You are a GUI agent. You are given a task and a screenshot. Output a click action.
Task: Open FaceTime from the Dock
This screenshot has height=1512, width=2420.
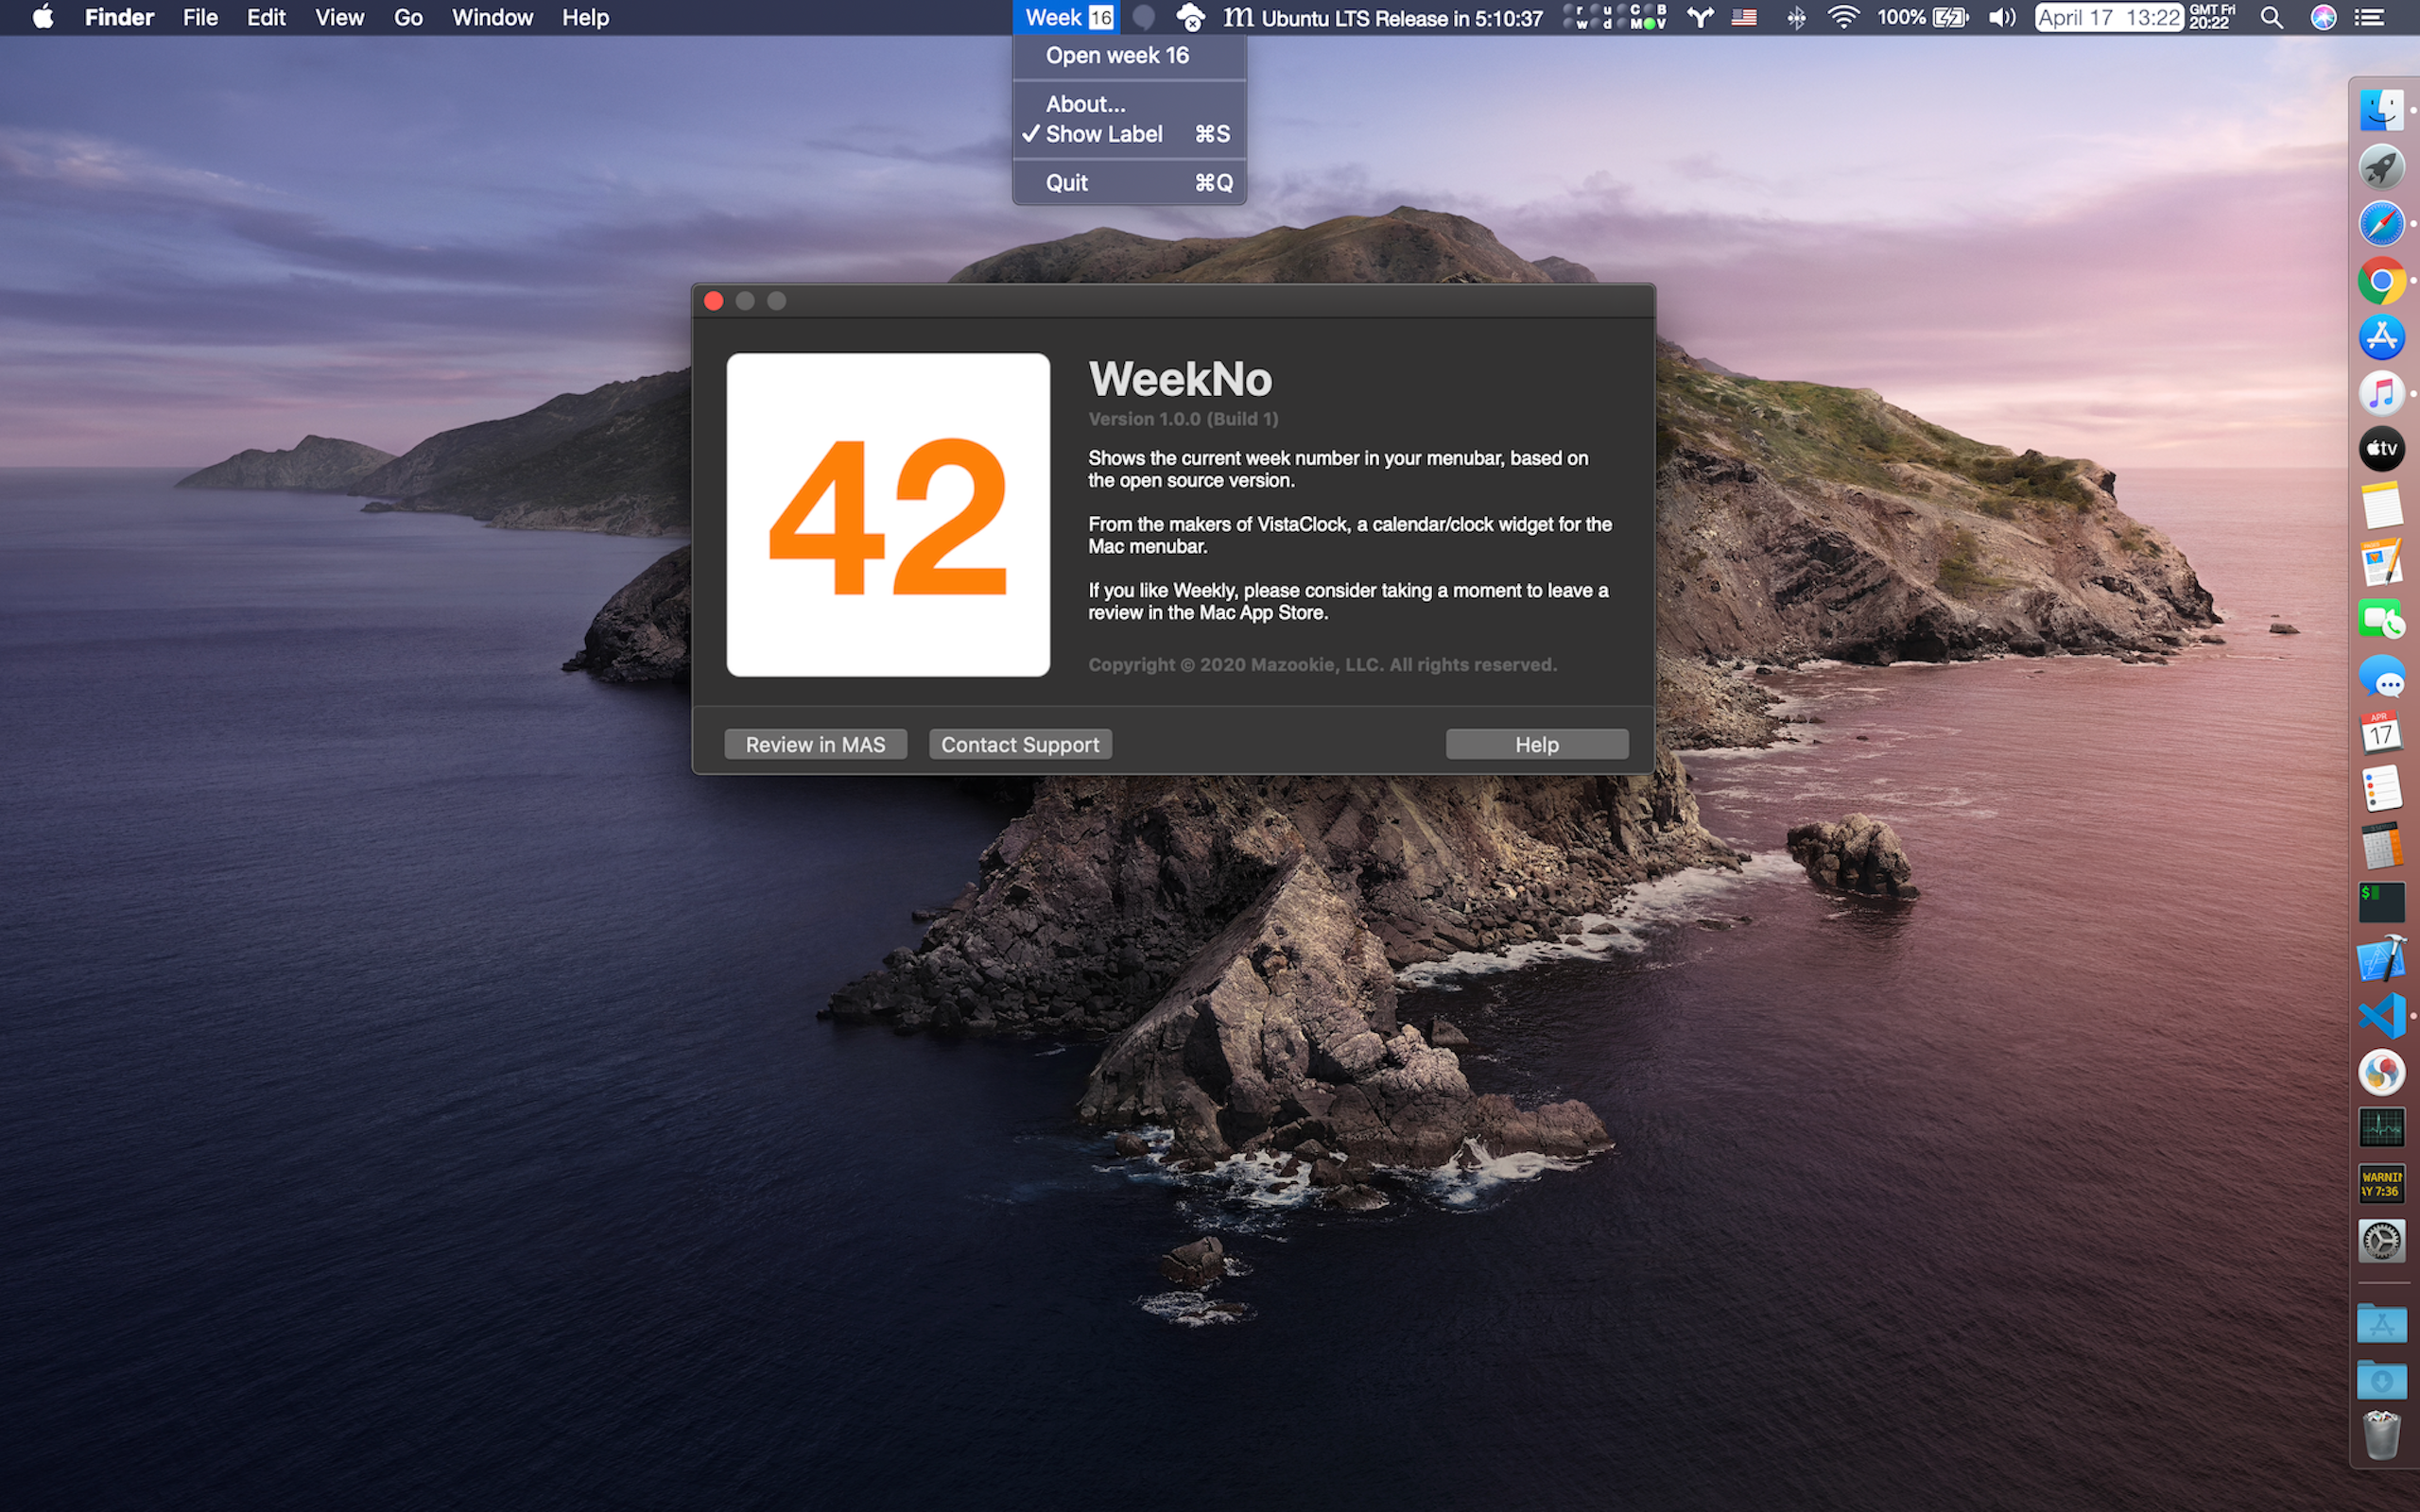pyautogui.click(x=2382, y=619)
